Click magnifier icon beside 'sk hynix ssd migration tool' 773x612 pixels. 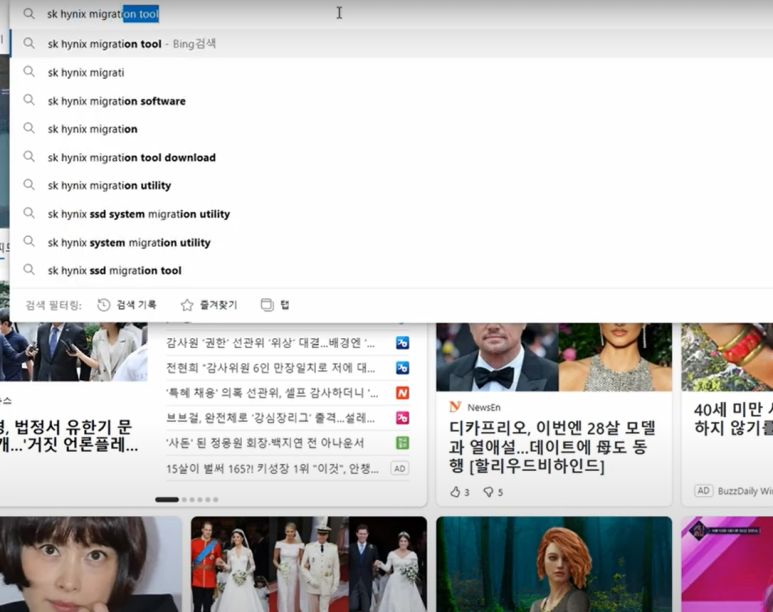tap(29, 270)
